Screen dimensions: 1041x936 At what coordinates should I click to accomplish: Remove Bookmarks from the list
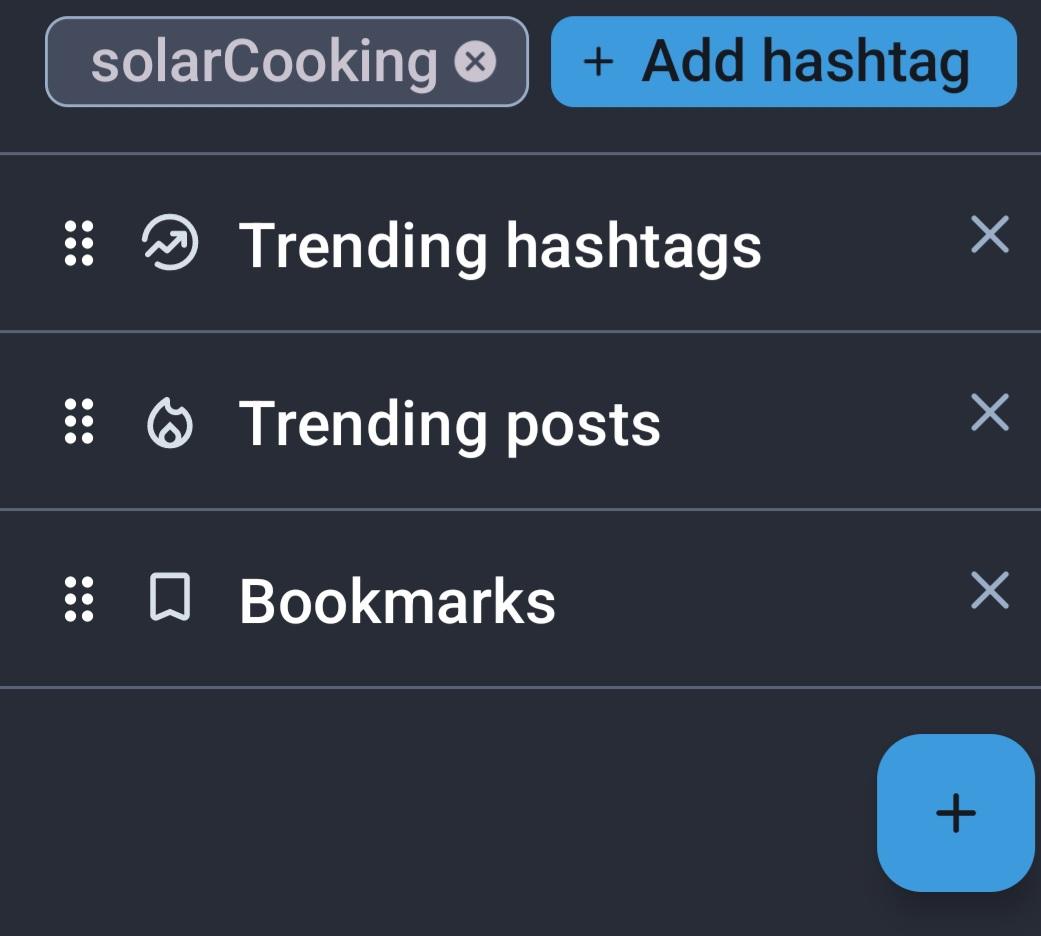tap(989, 590)
